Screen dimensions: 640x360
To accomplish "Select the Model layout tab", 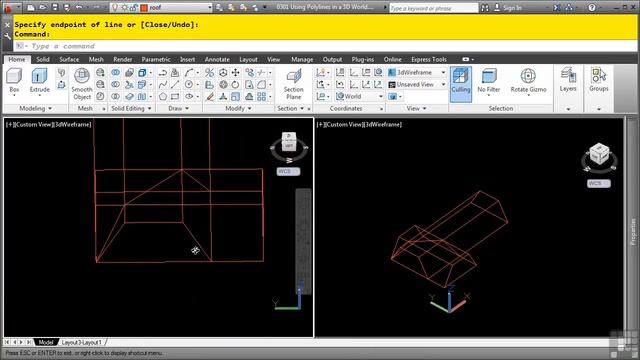I will click(x=46, y=342).
